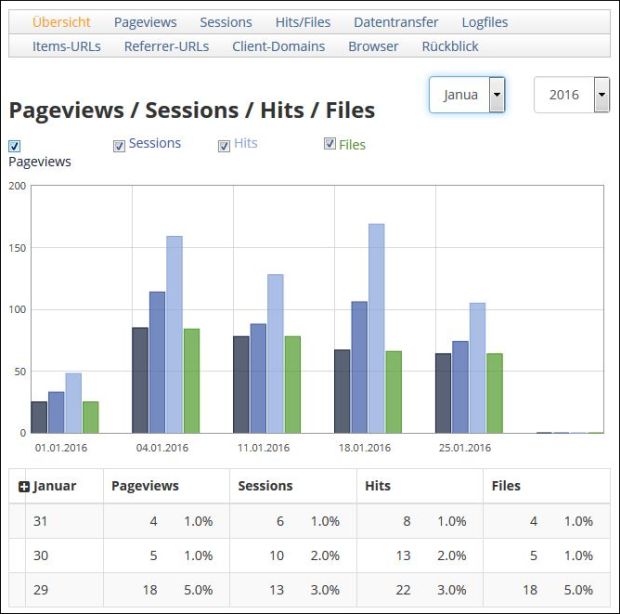Uncheck the Pageviews checkbox
Screen dimensions: 620x614
[14, 146]
